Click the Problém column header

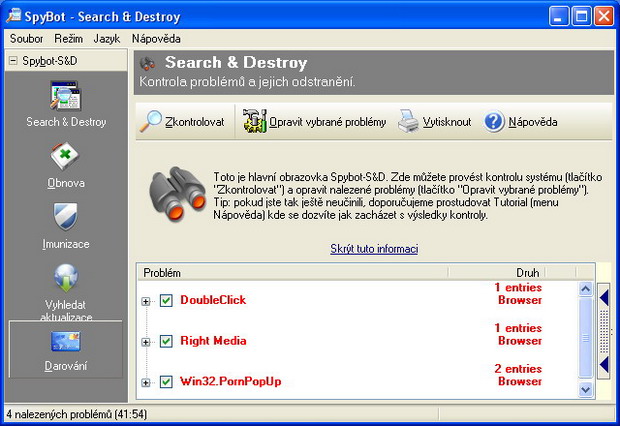click(293, 273)
